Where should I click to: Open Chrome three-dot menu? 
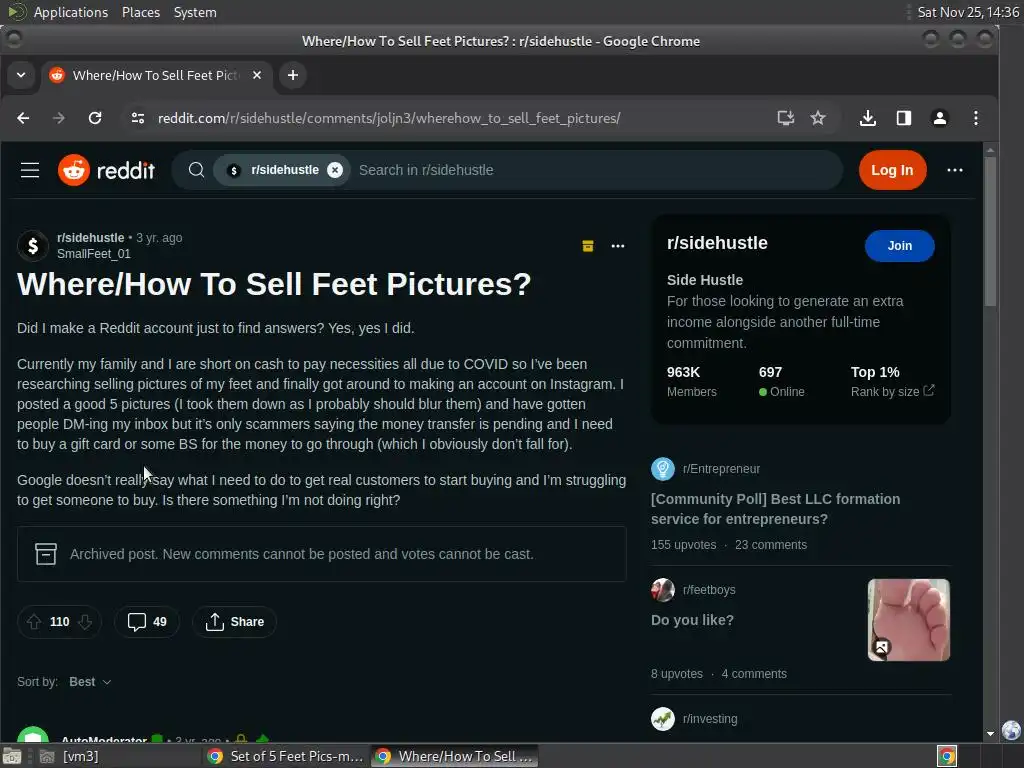click(x=976, y=118)
